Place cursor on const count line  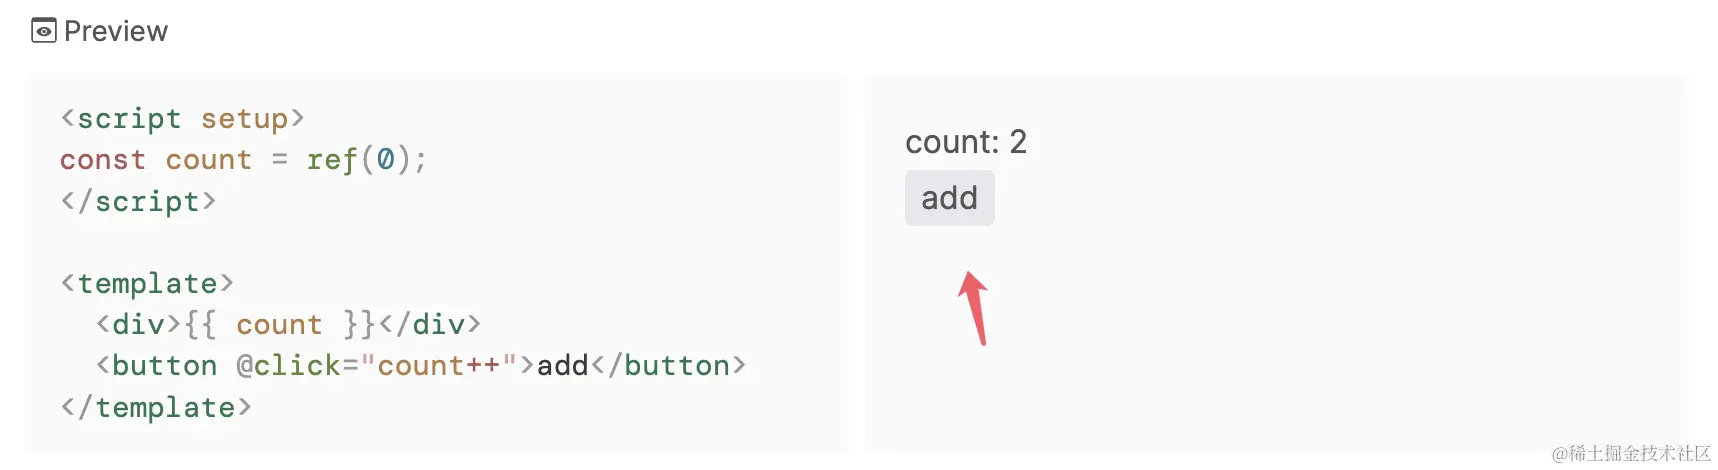point(243,160)
